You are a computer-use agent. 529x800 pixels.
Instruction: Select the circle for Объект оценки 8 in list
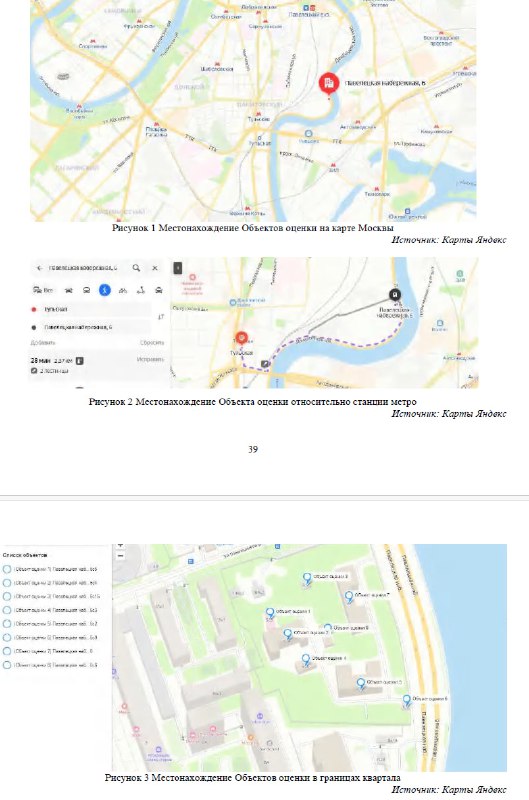point(7,665)
